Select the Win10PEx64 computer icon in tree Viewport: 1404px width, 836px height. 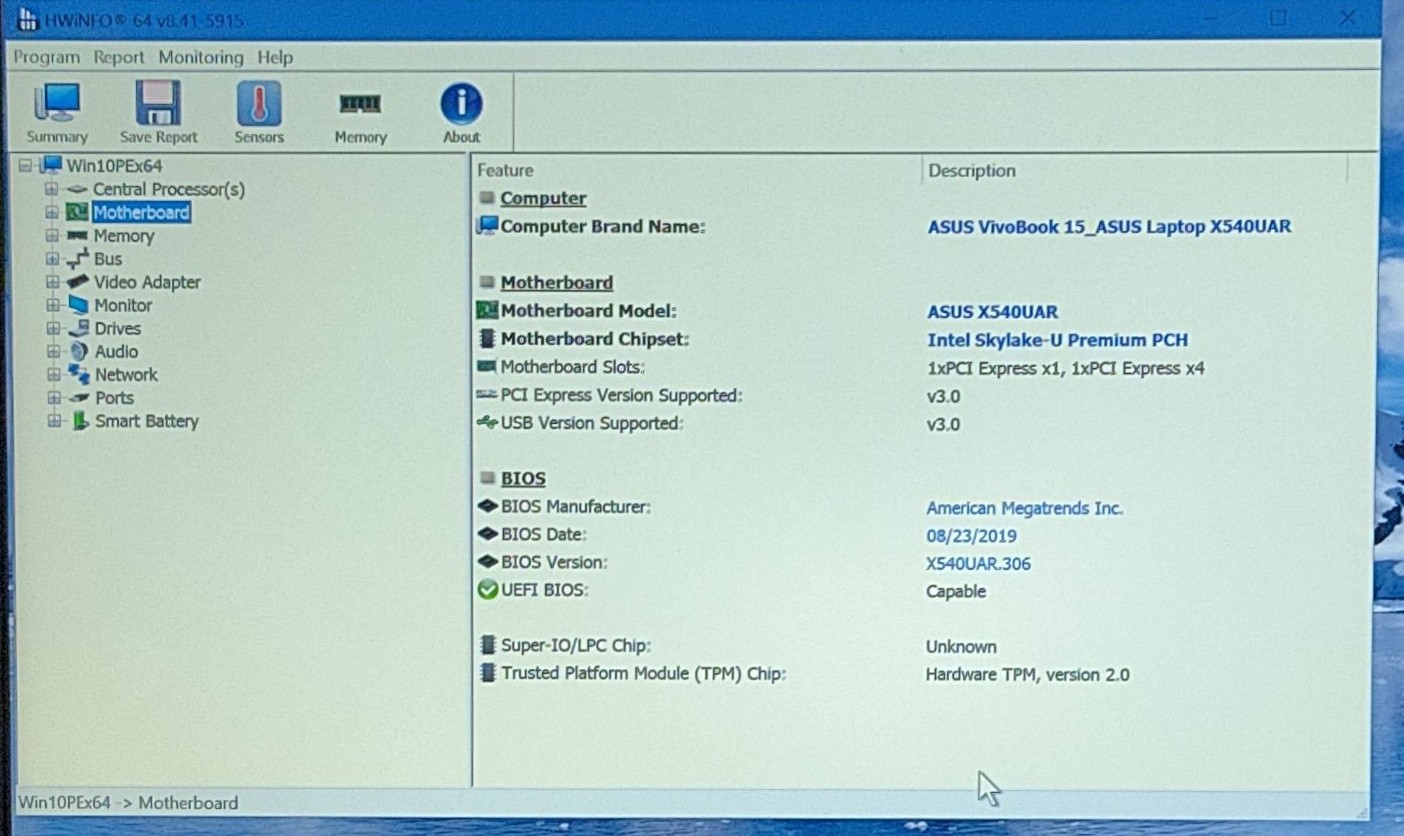pyautogui.click(x=51, y=166)
